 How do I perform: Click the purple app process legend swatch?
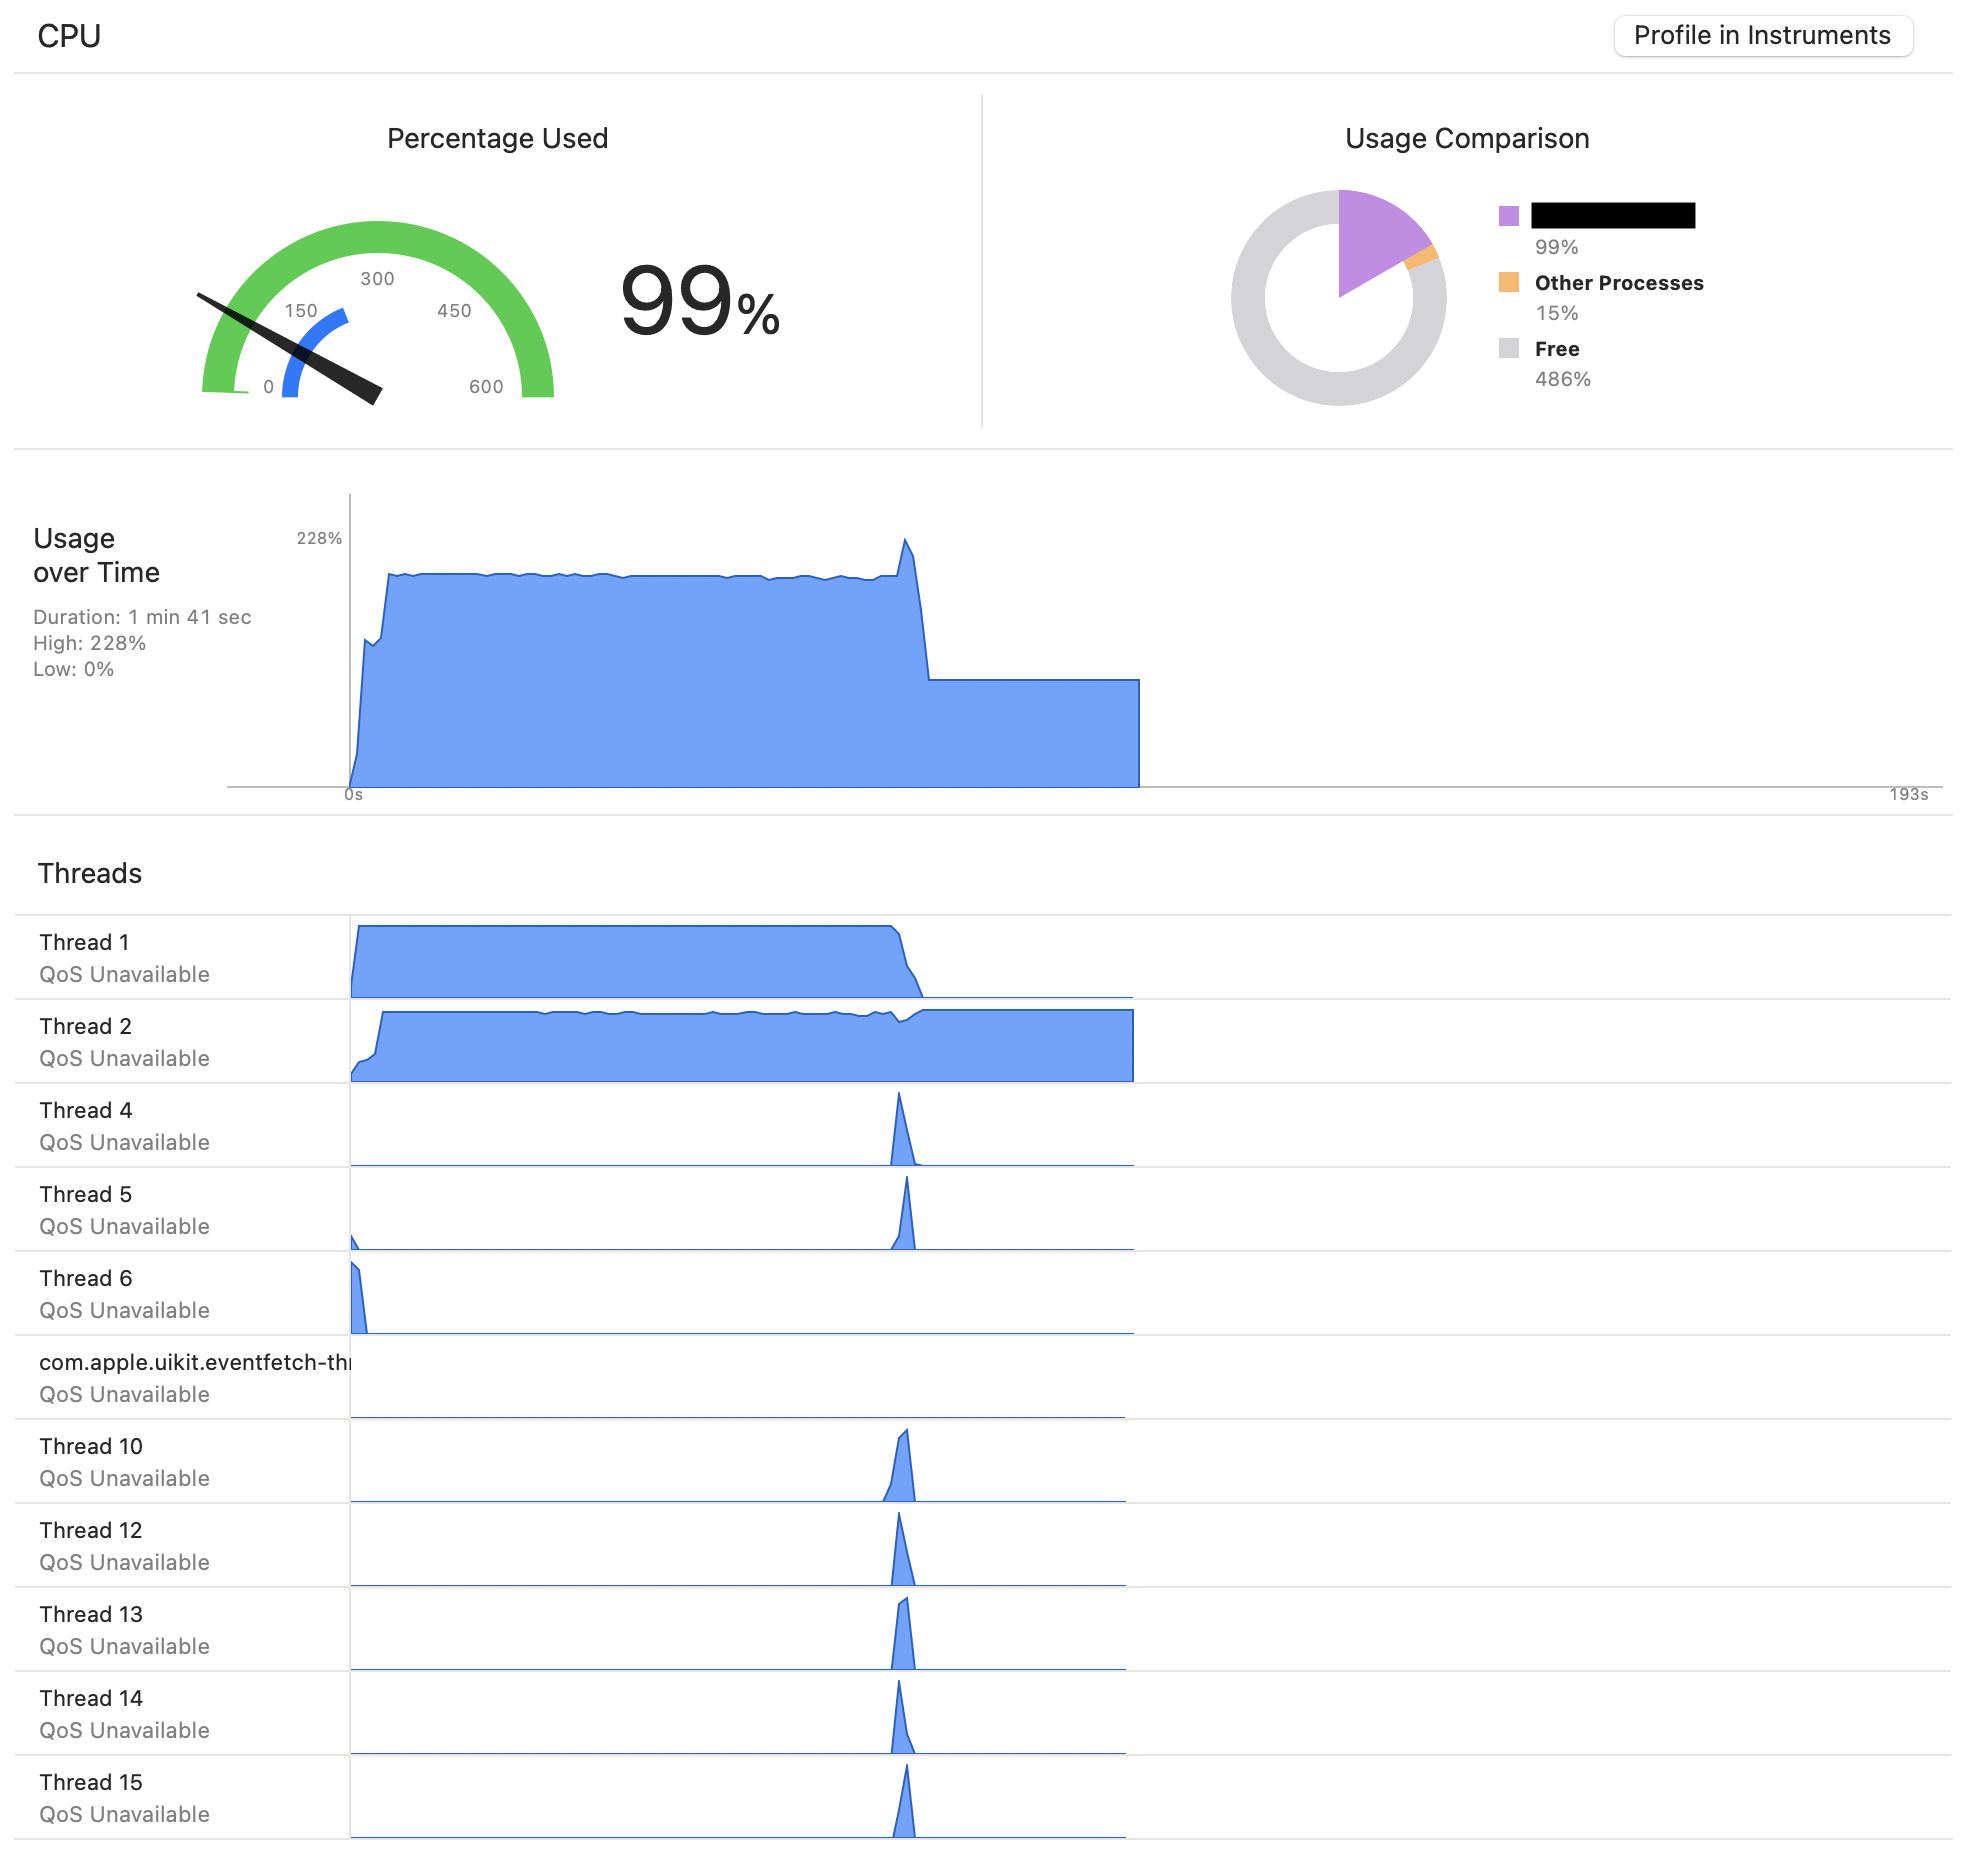pyautogui.click(x=1509, y=215)
